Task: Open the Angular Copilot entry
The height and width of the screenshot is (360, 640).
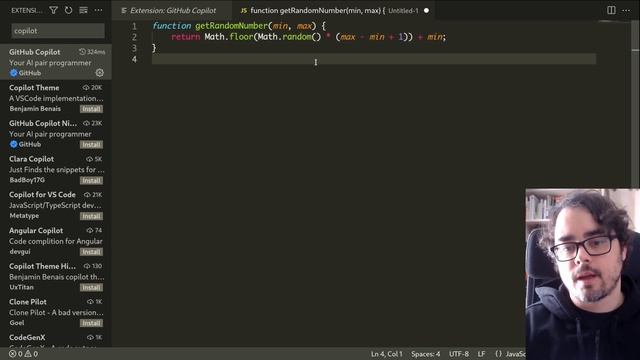Action: click(56, 240)
